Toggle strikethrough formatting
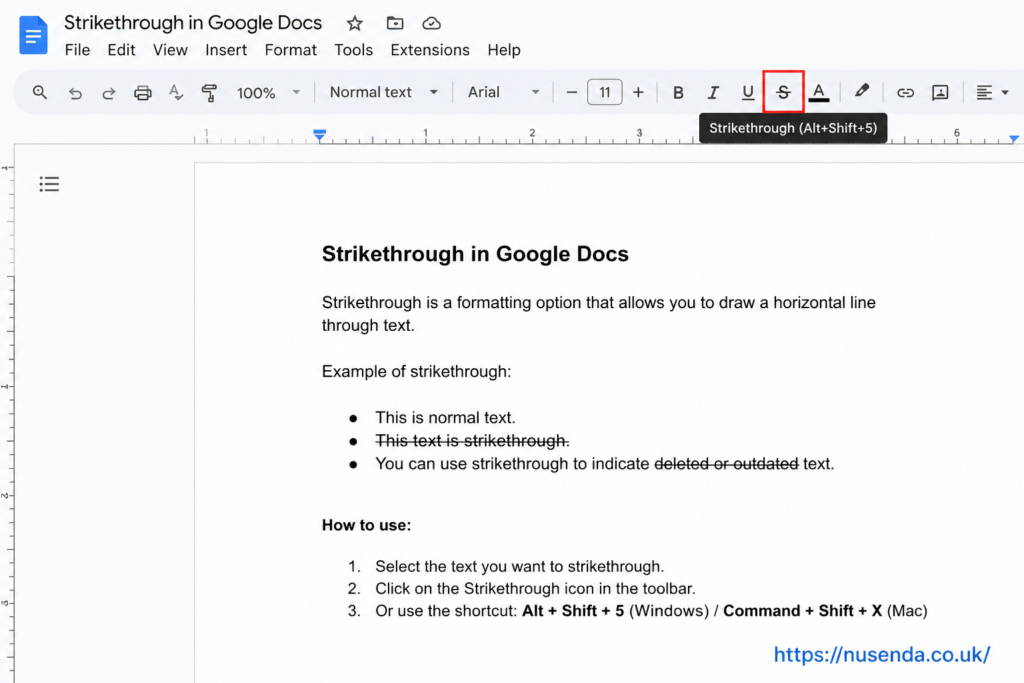 [x=783, y=93]
